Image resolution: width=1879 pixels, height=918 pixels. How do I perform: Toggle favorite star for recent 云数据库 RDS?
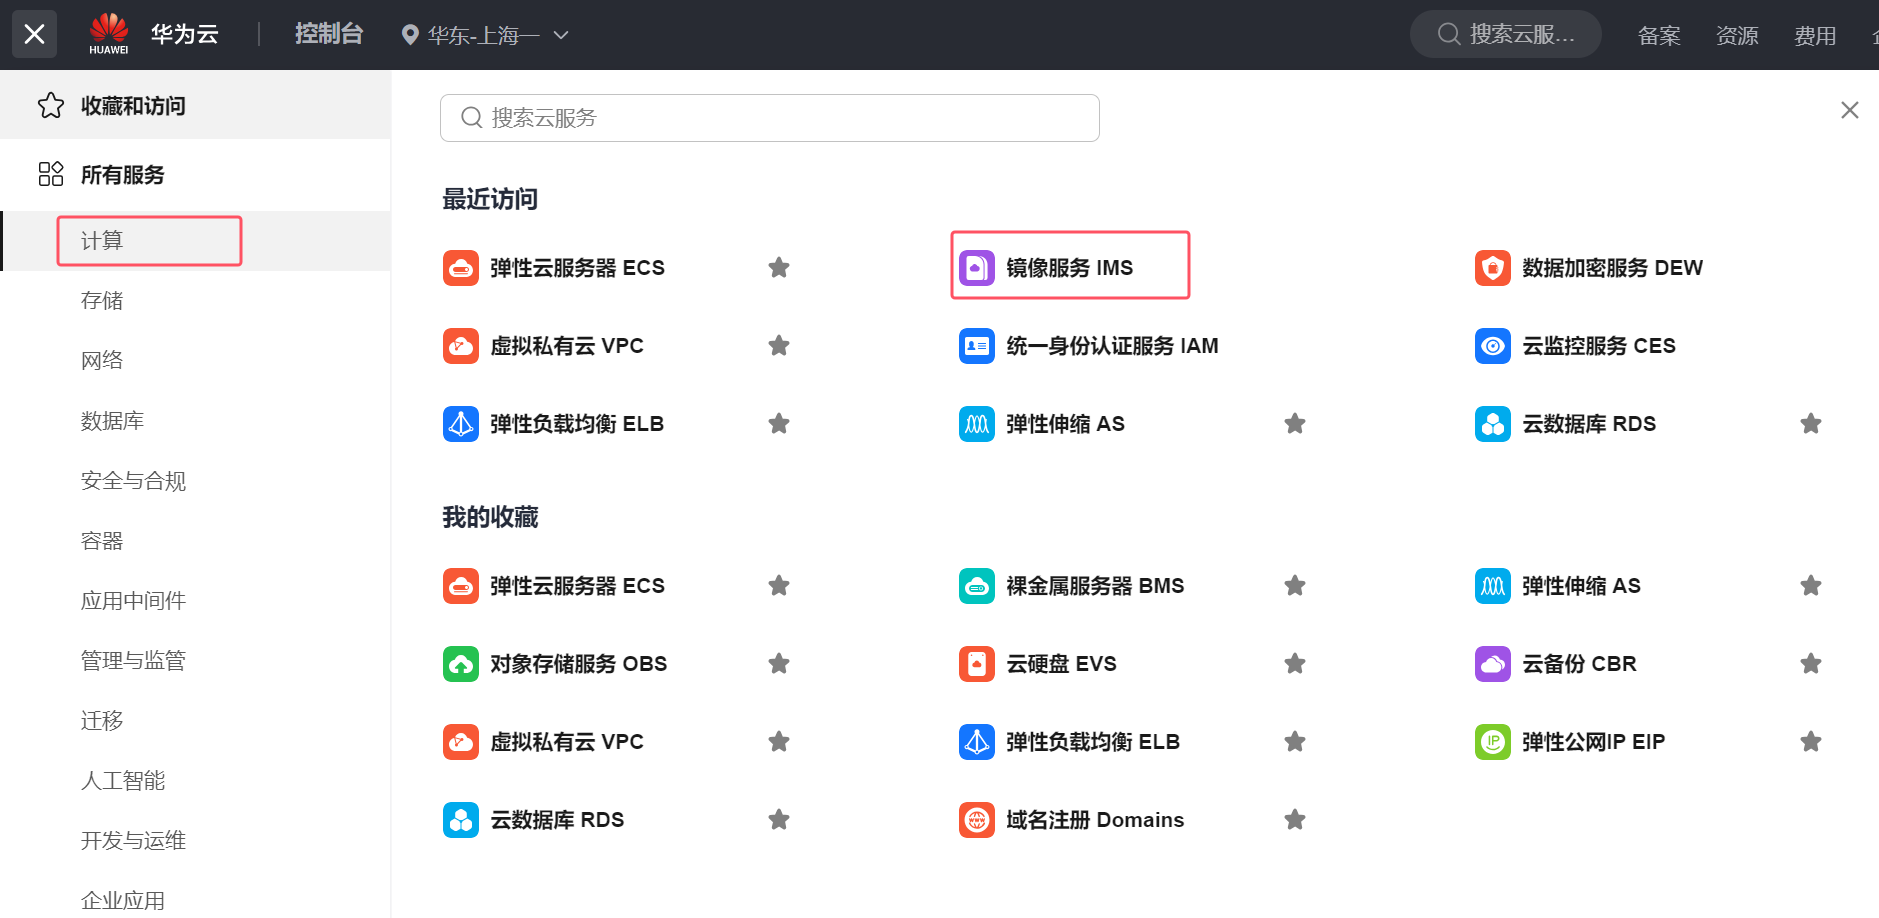click(1811, 423)
